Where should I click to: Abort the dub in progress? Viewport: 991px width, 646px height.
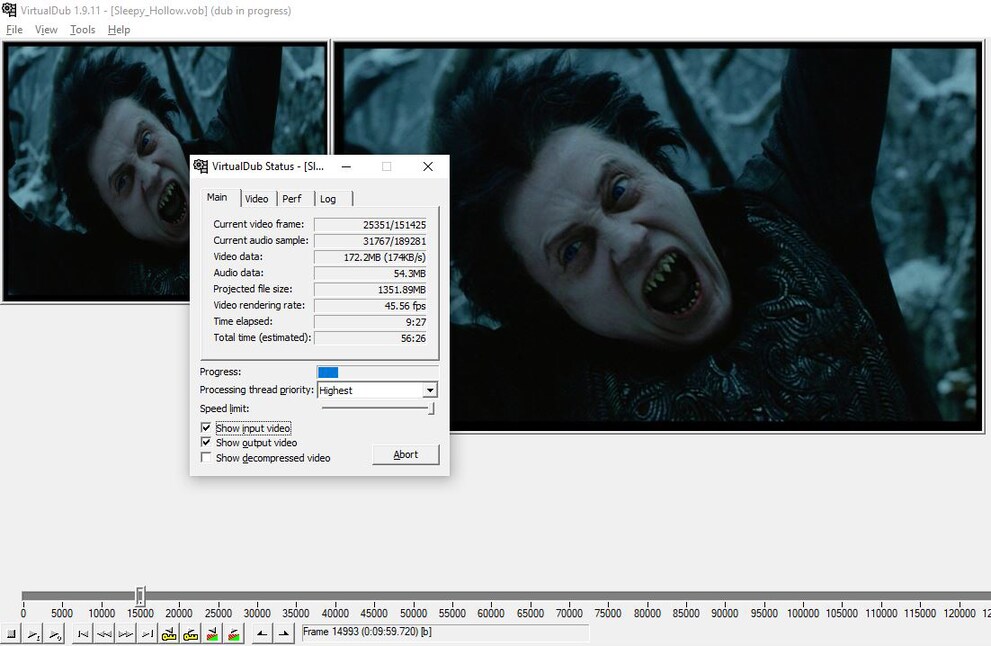[405, 454]
